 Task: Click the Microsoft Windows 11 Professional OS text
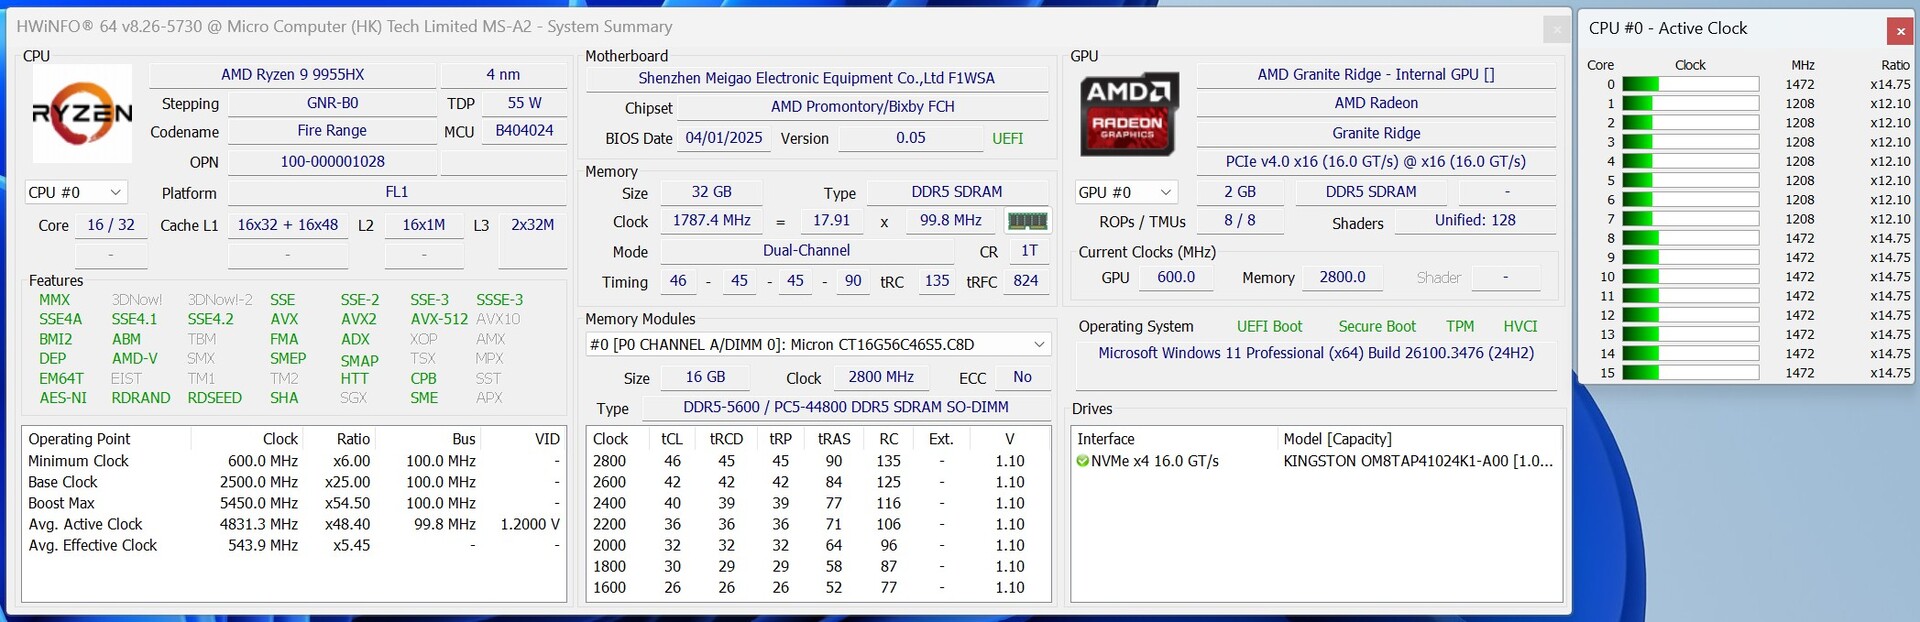tap(1316, 353)
